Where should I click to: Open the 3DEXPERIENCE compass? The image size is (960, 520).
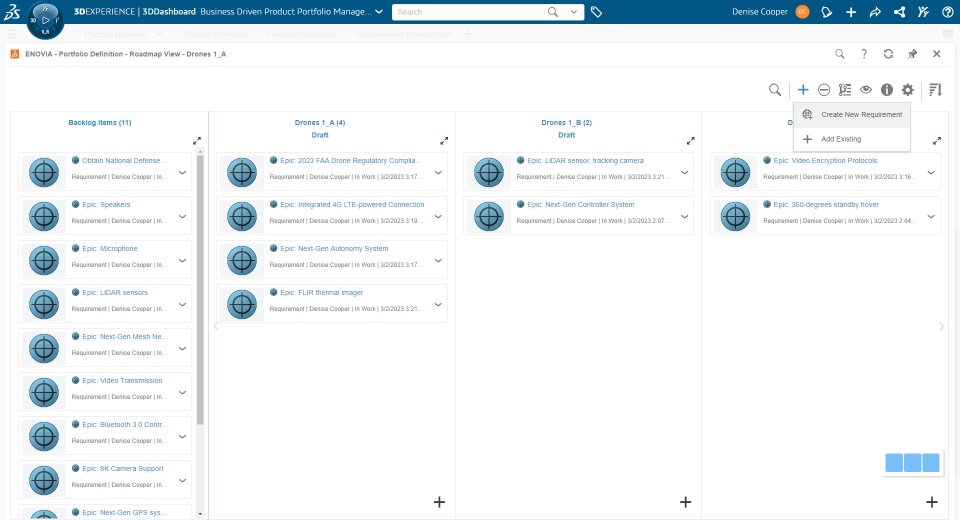coord(45,20)
